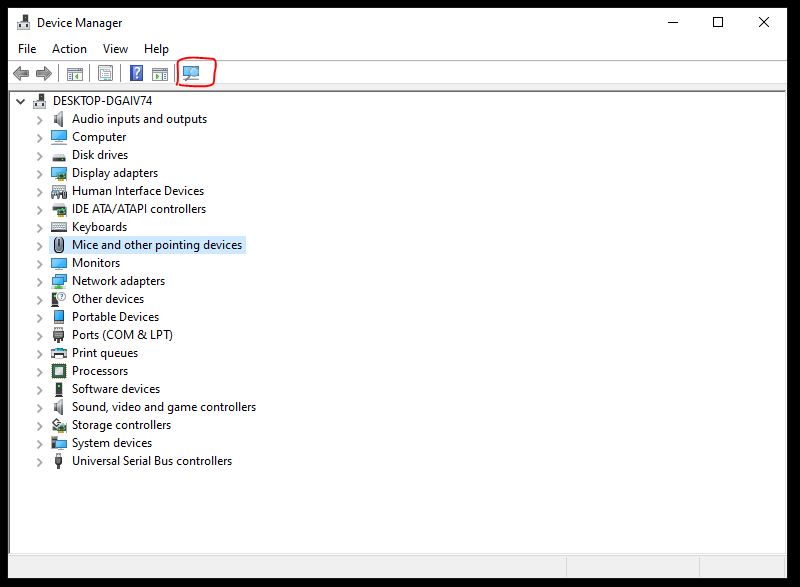Open the File menu
This screenshot has height=587, width=800.
click(x=27, y=49)
